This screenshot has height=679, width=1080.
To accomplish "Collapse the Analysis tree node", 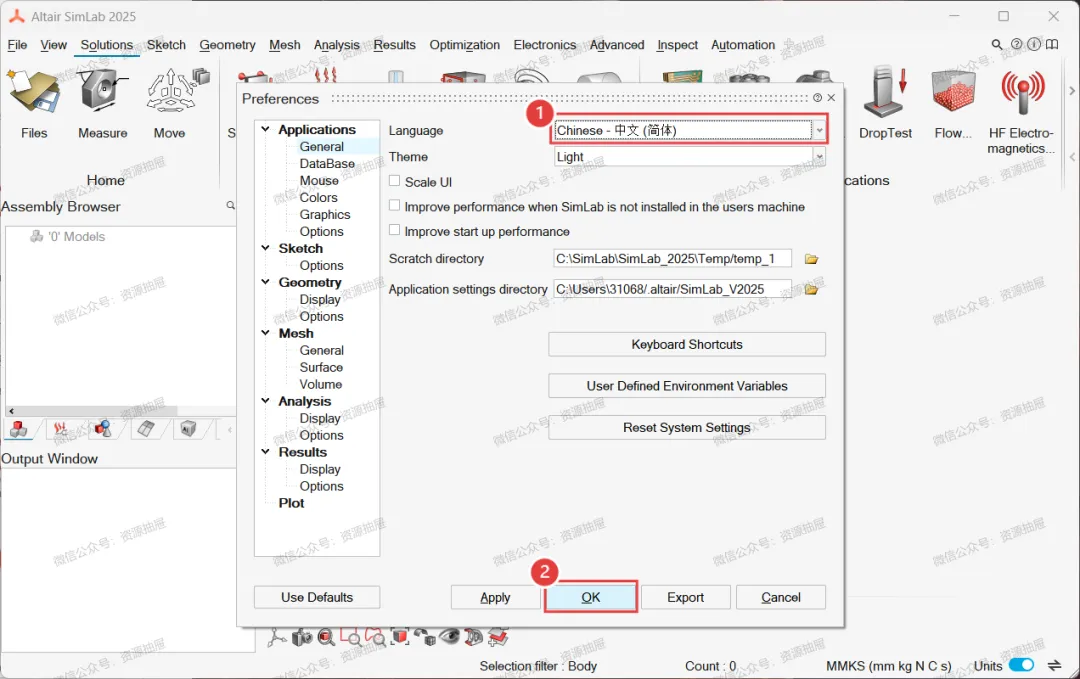I will click(x=265, y=401).
